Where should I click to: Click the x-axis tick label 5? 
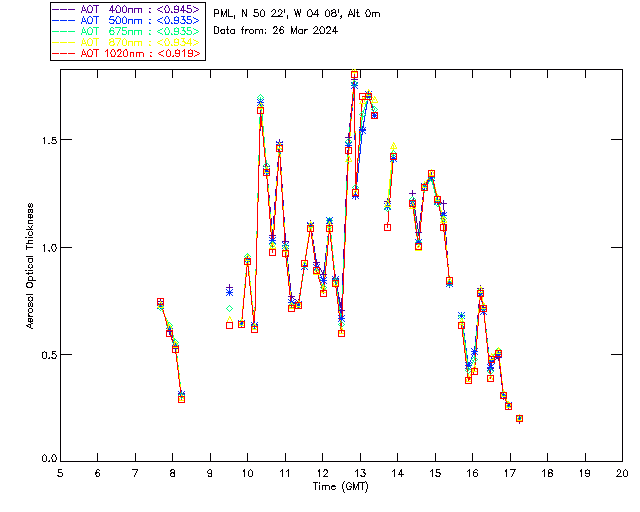[x=60, y=473]
